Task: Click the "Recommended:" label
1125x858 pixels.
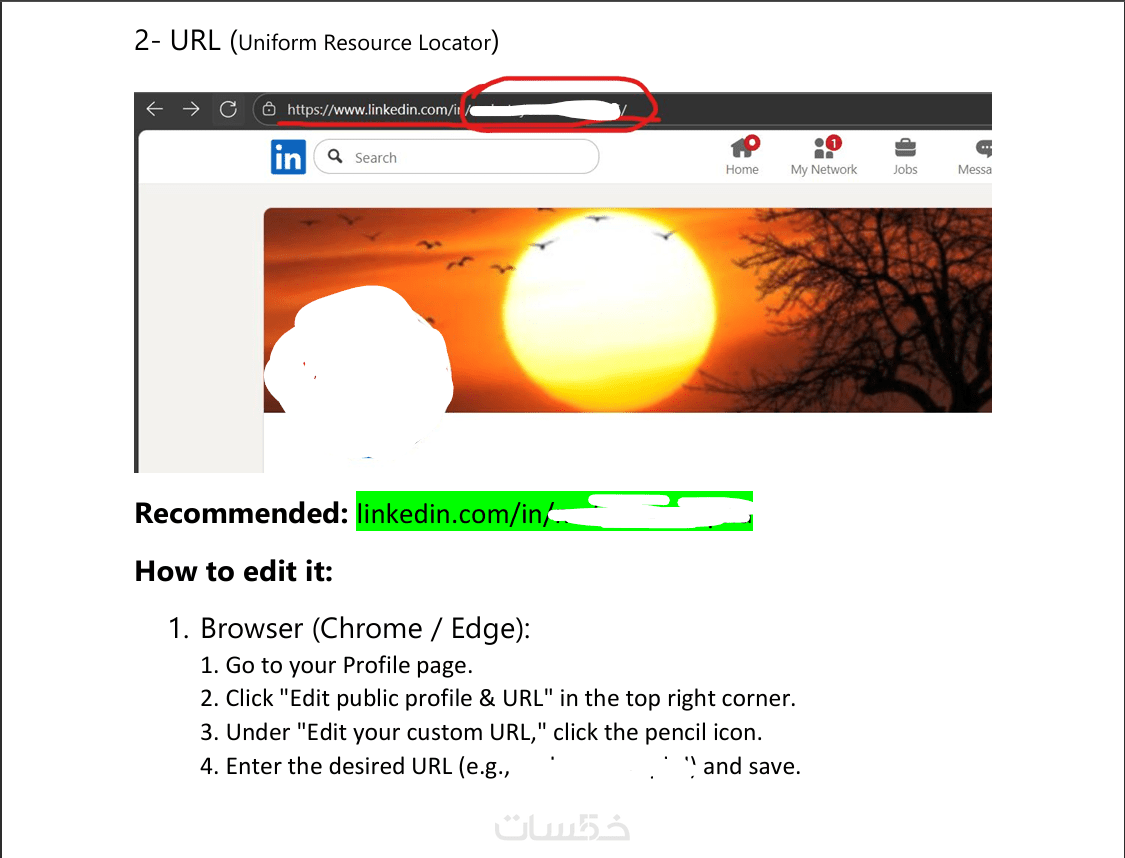Action: tap(242, 513)
